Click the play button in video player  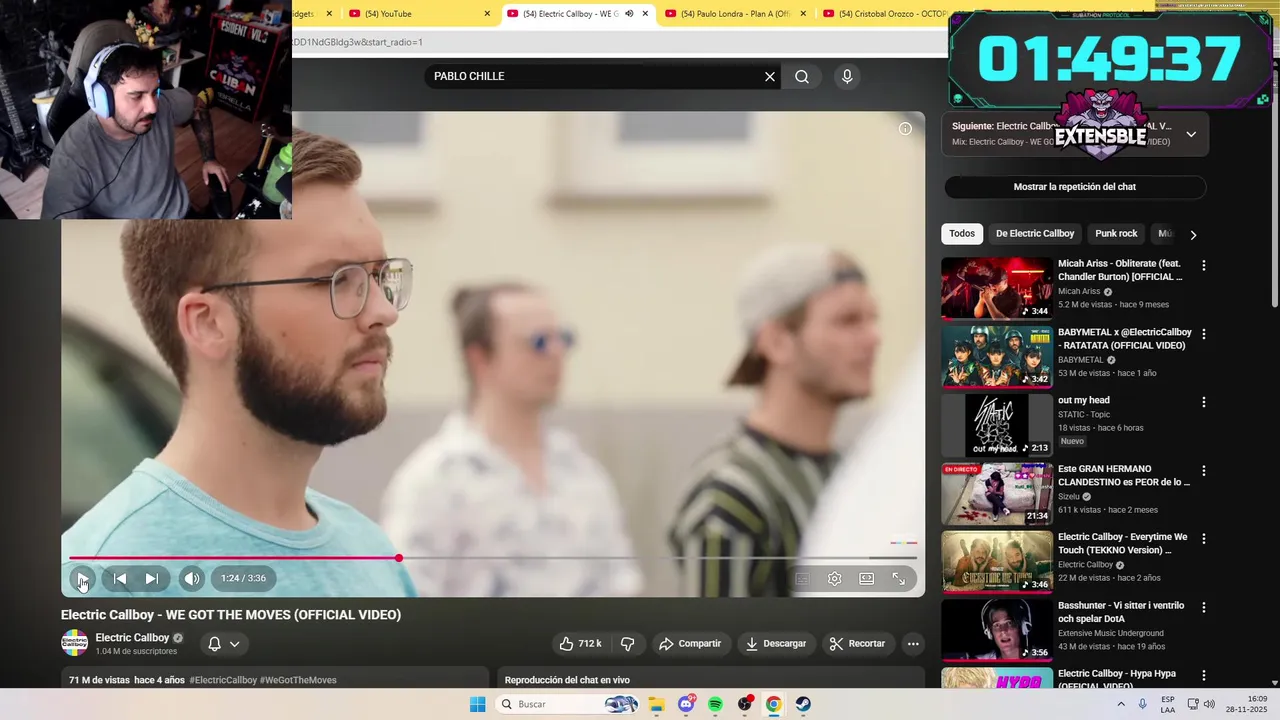(x=82, y=578)
